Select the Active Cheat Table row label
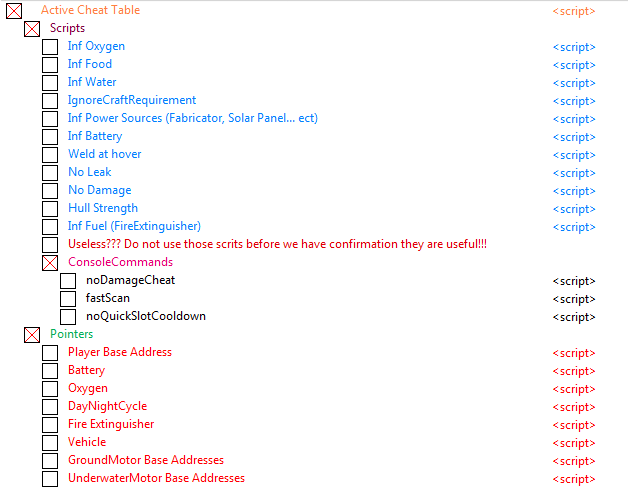Image resolution: width=628 pixels, height=490 pixels. [x=91, y=10]
